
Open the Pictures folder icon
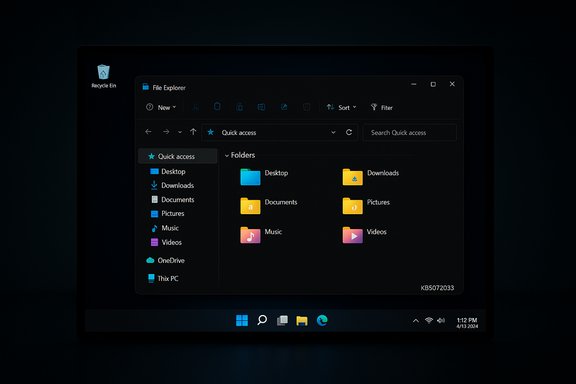(x=353, y=206)
